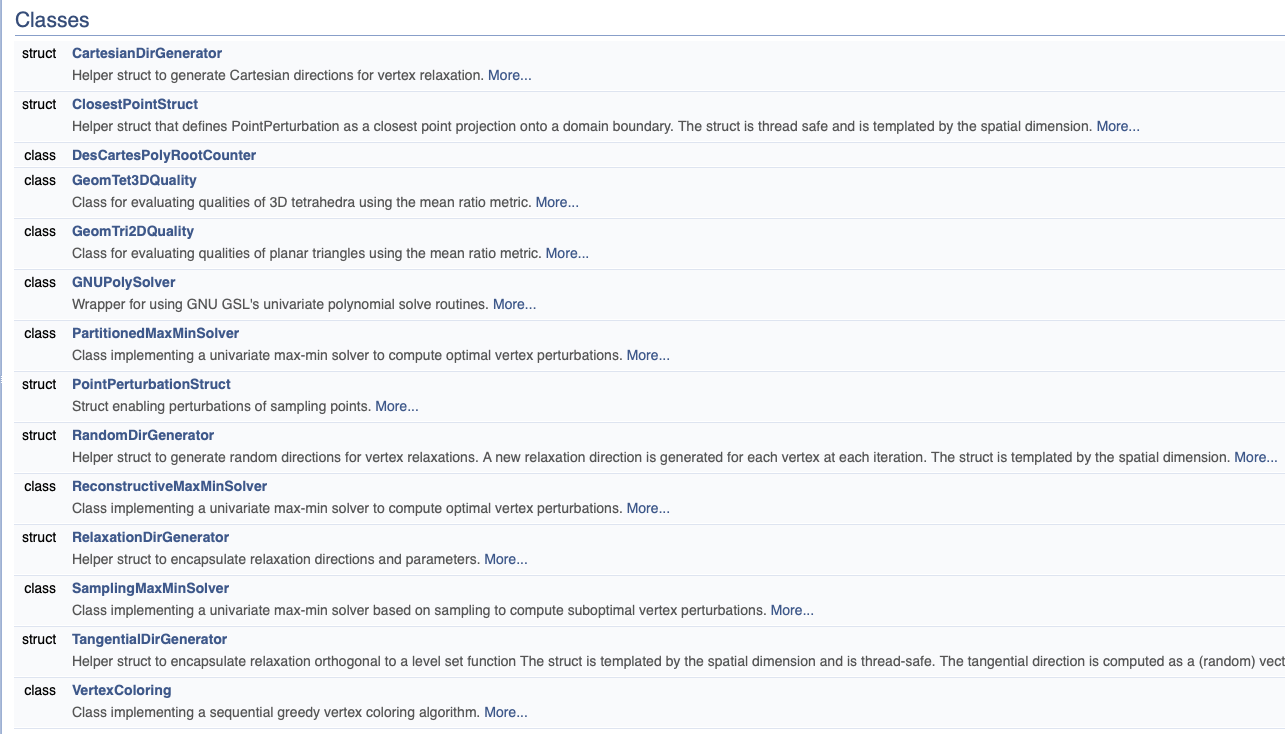Open VertexColoring class documentation
Viewport: 1285px width, 734px height.
[x=121, y=690]
